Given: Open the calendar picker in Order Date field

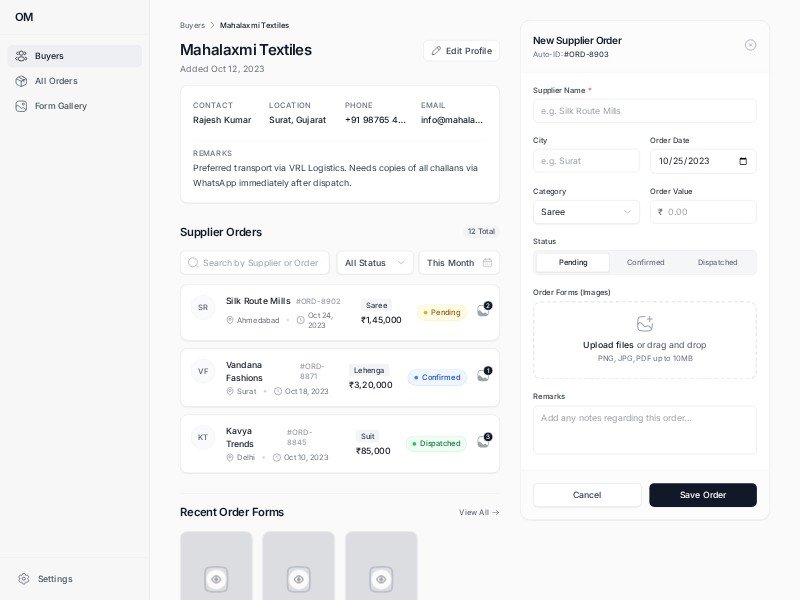Looking at the screenshot, I should (742, 161).
